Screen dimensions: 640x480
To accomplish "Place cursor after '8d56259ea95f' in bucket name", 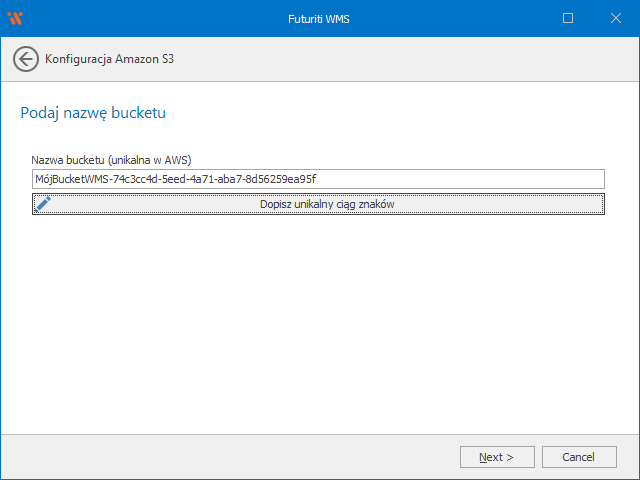I will [318, 179].
